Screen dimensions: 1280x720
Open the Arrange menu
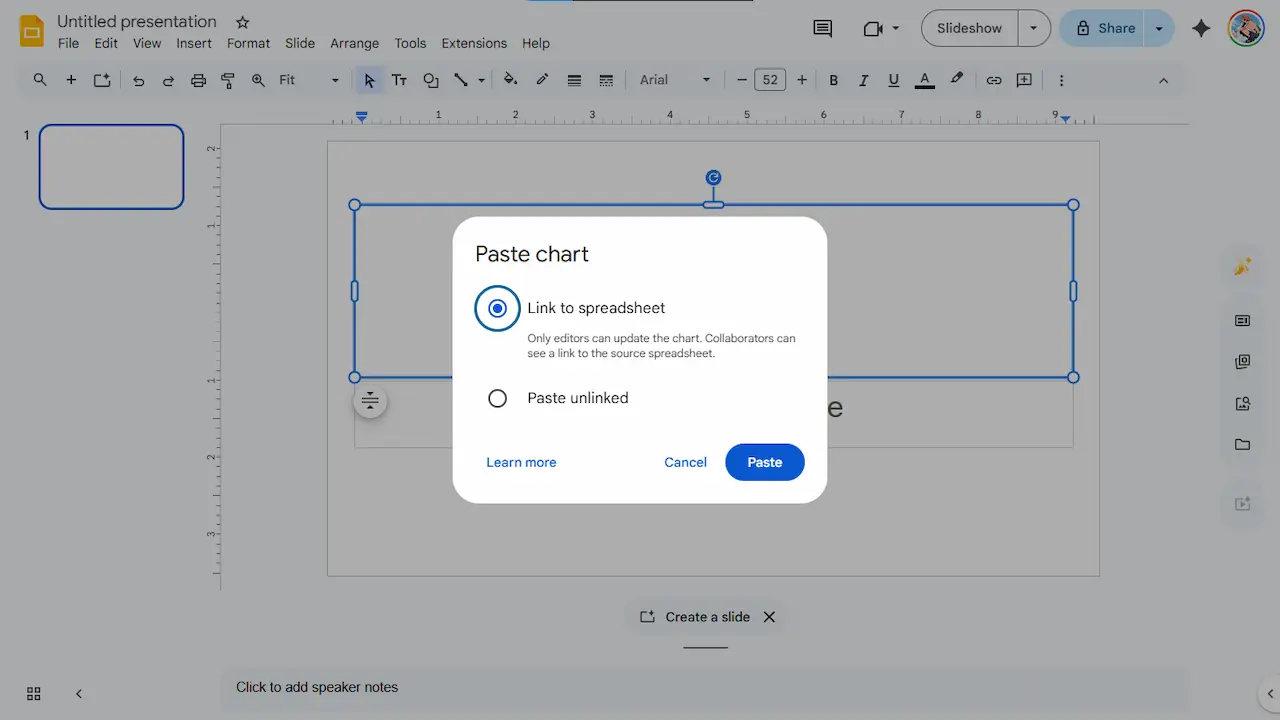355,43
